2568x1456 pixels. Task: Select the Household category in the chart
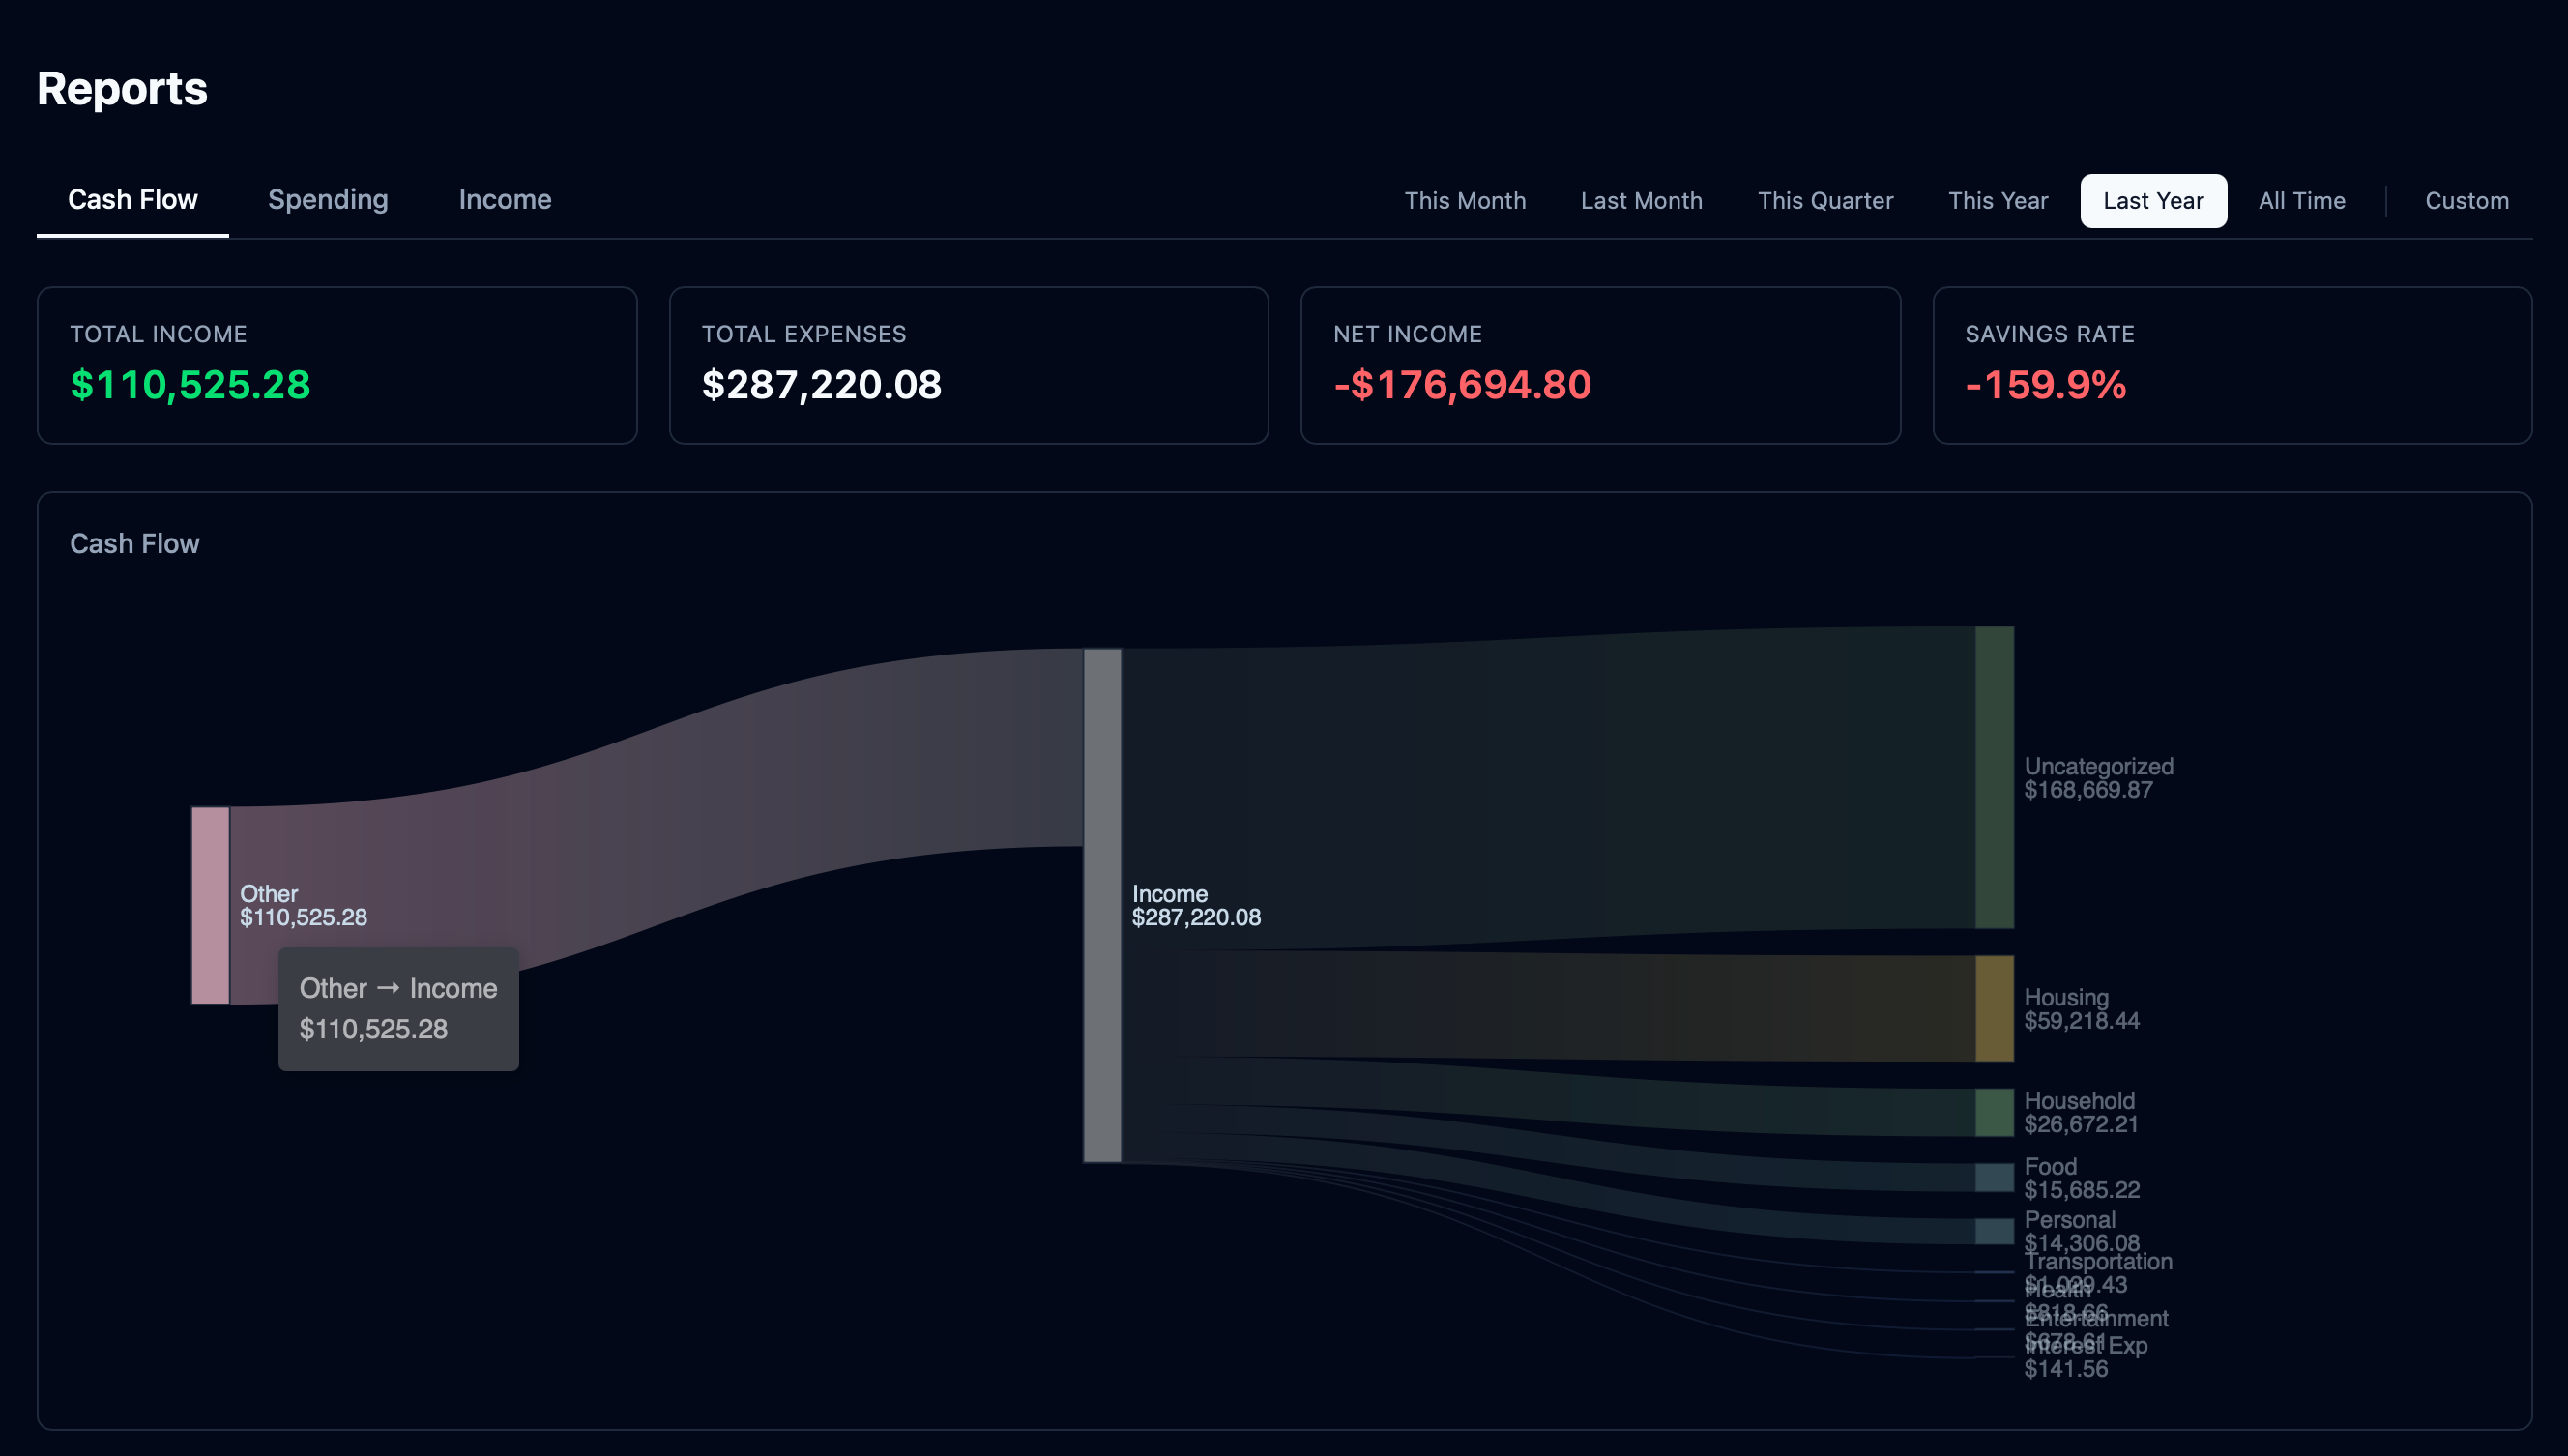coord(1994,1112)
